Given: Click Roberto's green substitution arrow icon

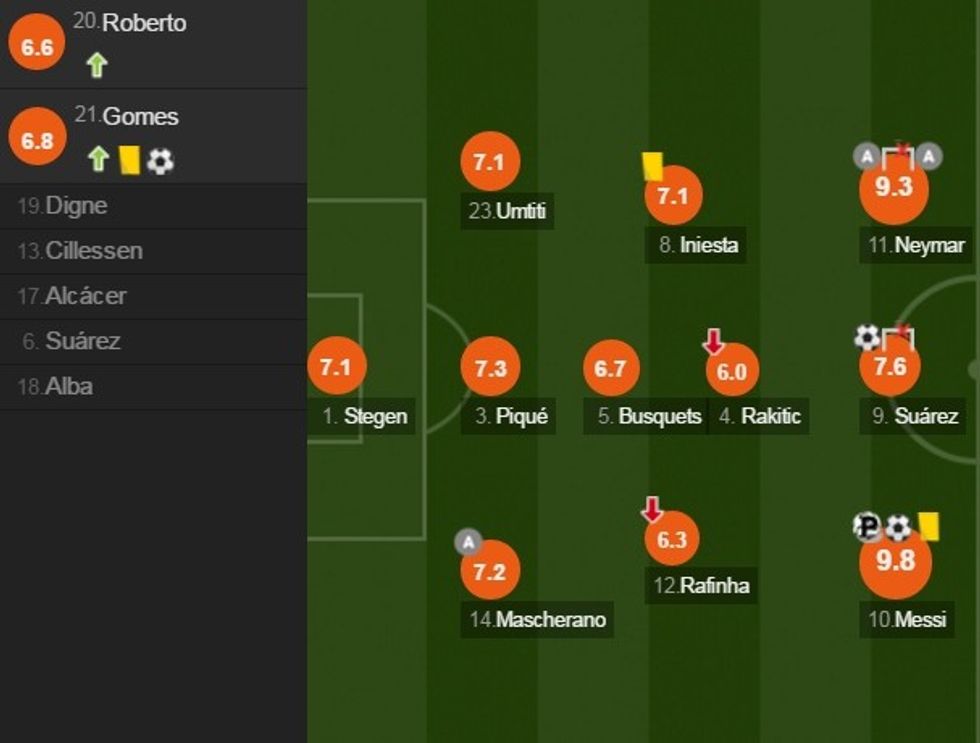Looking at the screenshot, I should click(96, 66).
